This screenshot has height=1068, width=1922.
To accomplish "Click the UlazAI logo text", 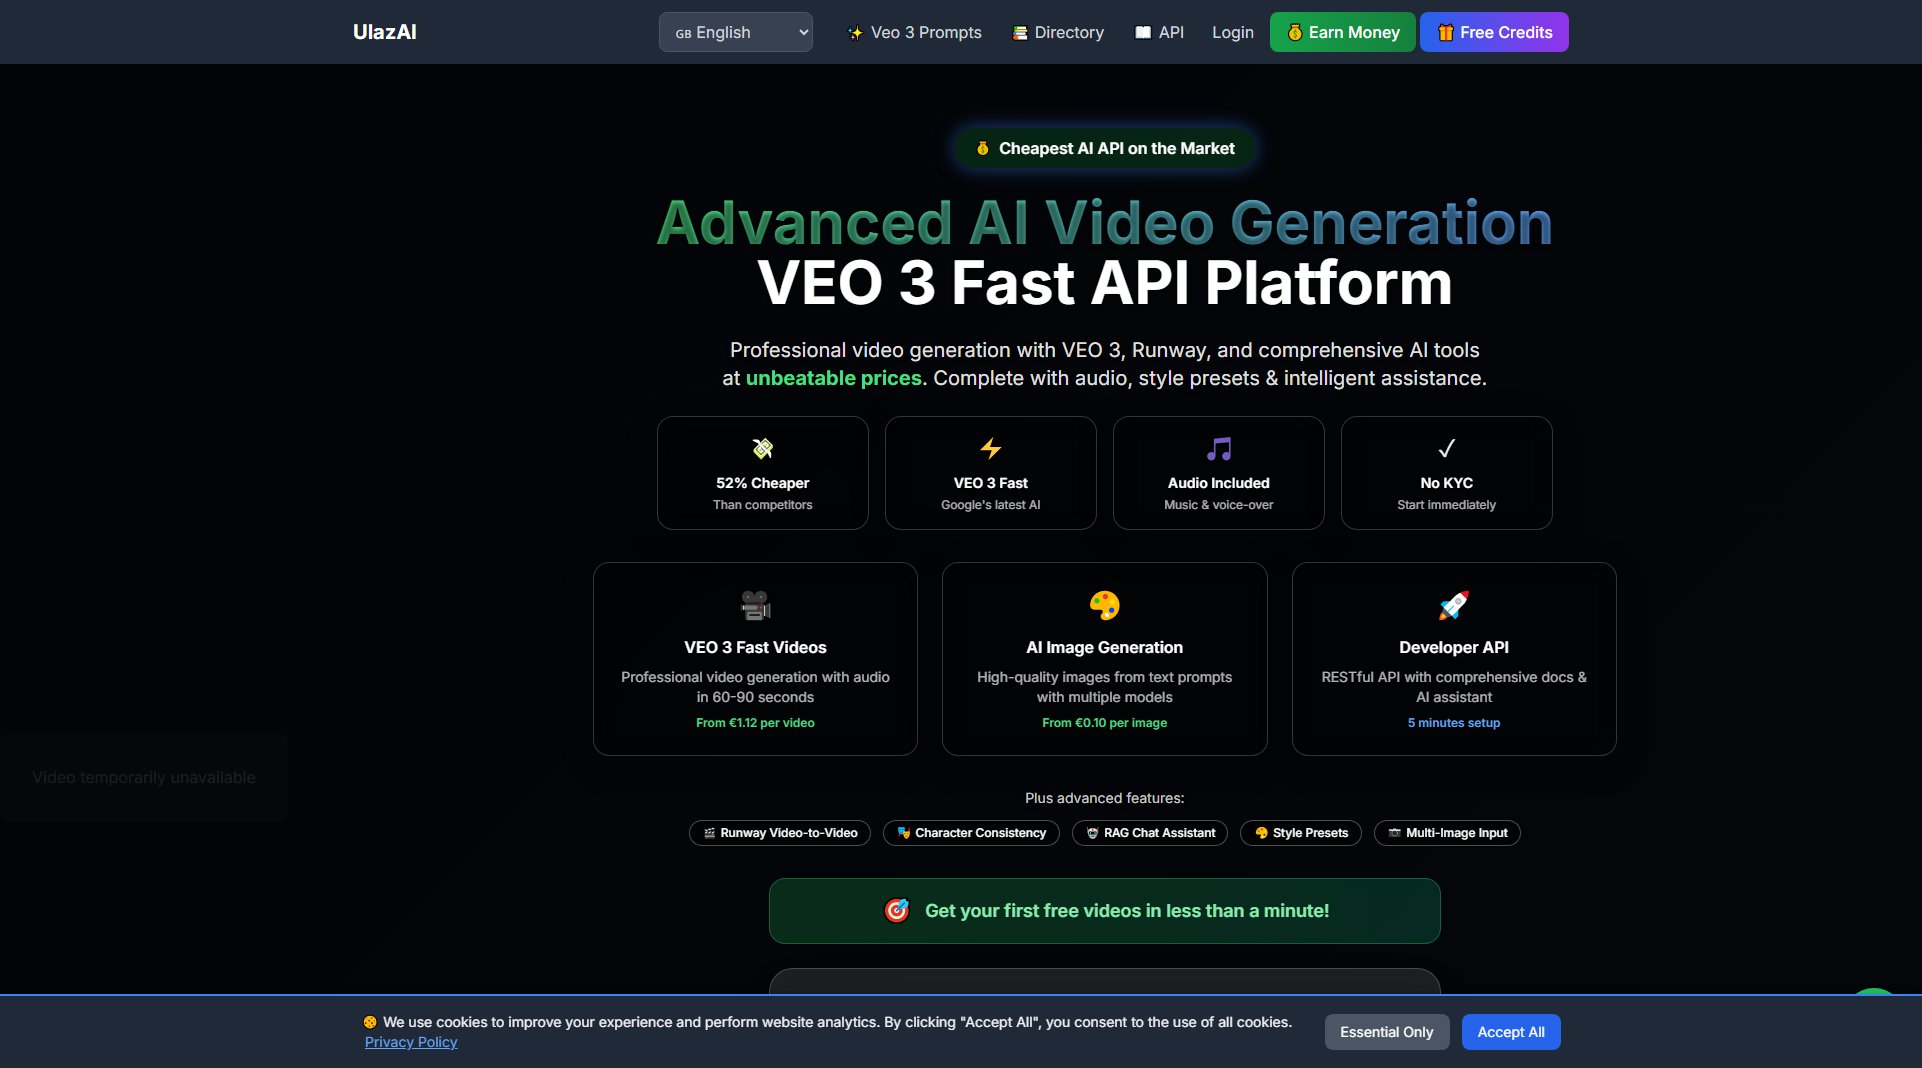I will coord(384,32).
